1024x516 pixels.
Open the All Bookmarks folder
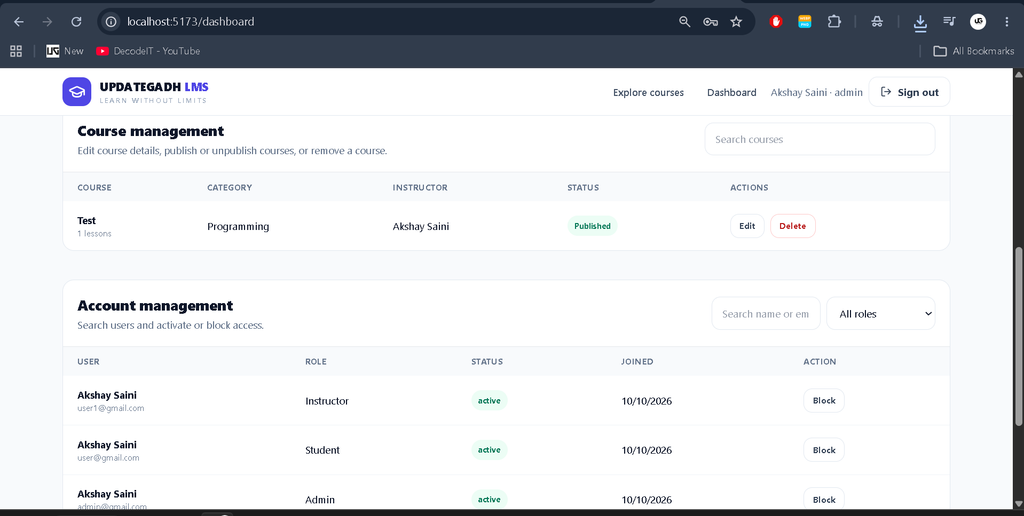point(974,51)
